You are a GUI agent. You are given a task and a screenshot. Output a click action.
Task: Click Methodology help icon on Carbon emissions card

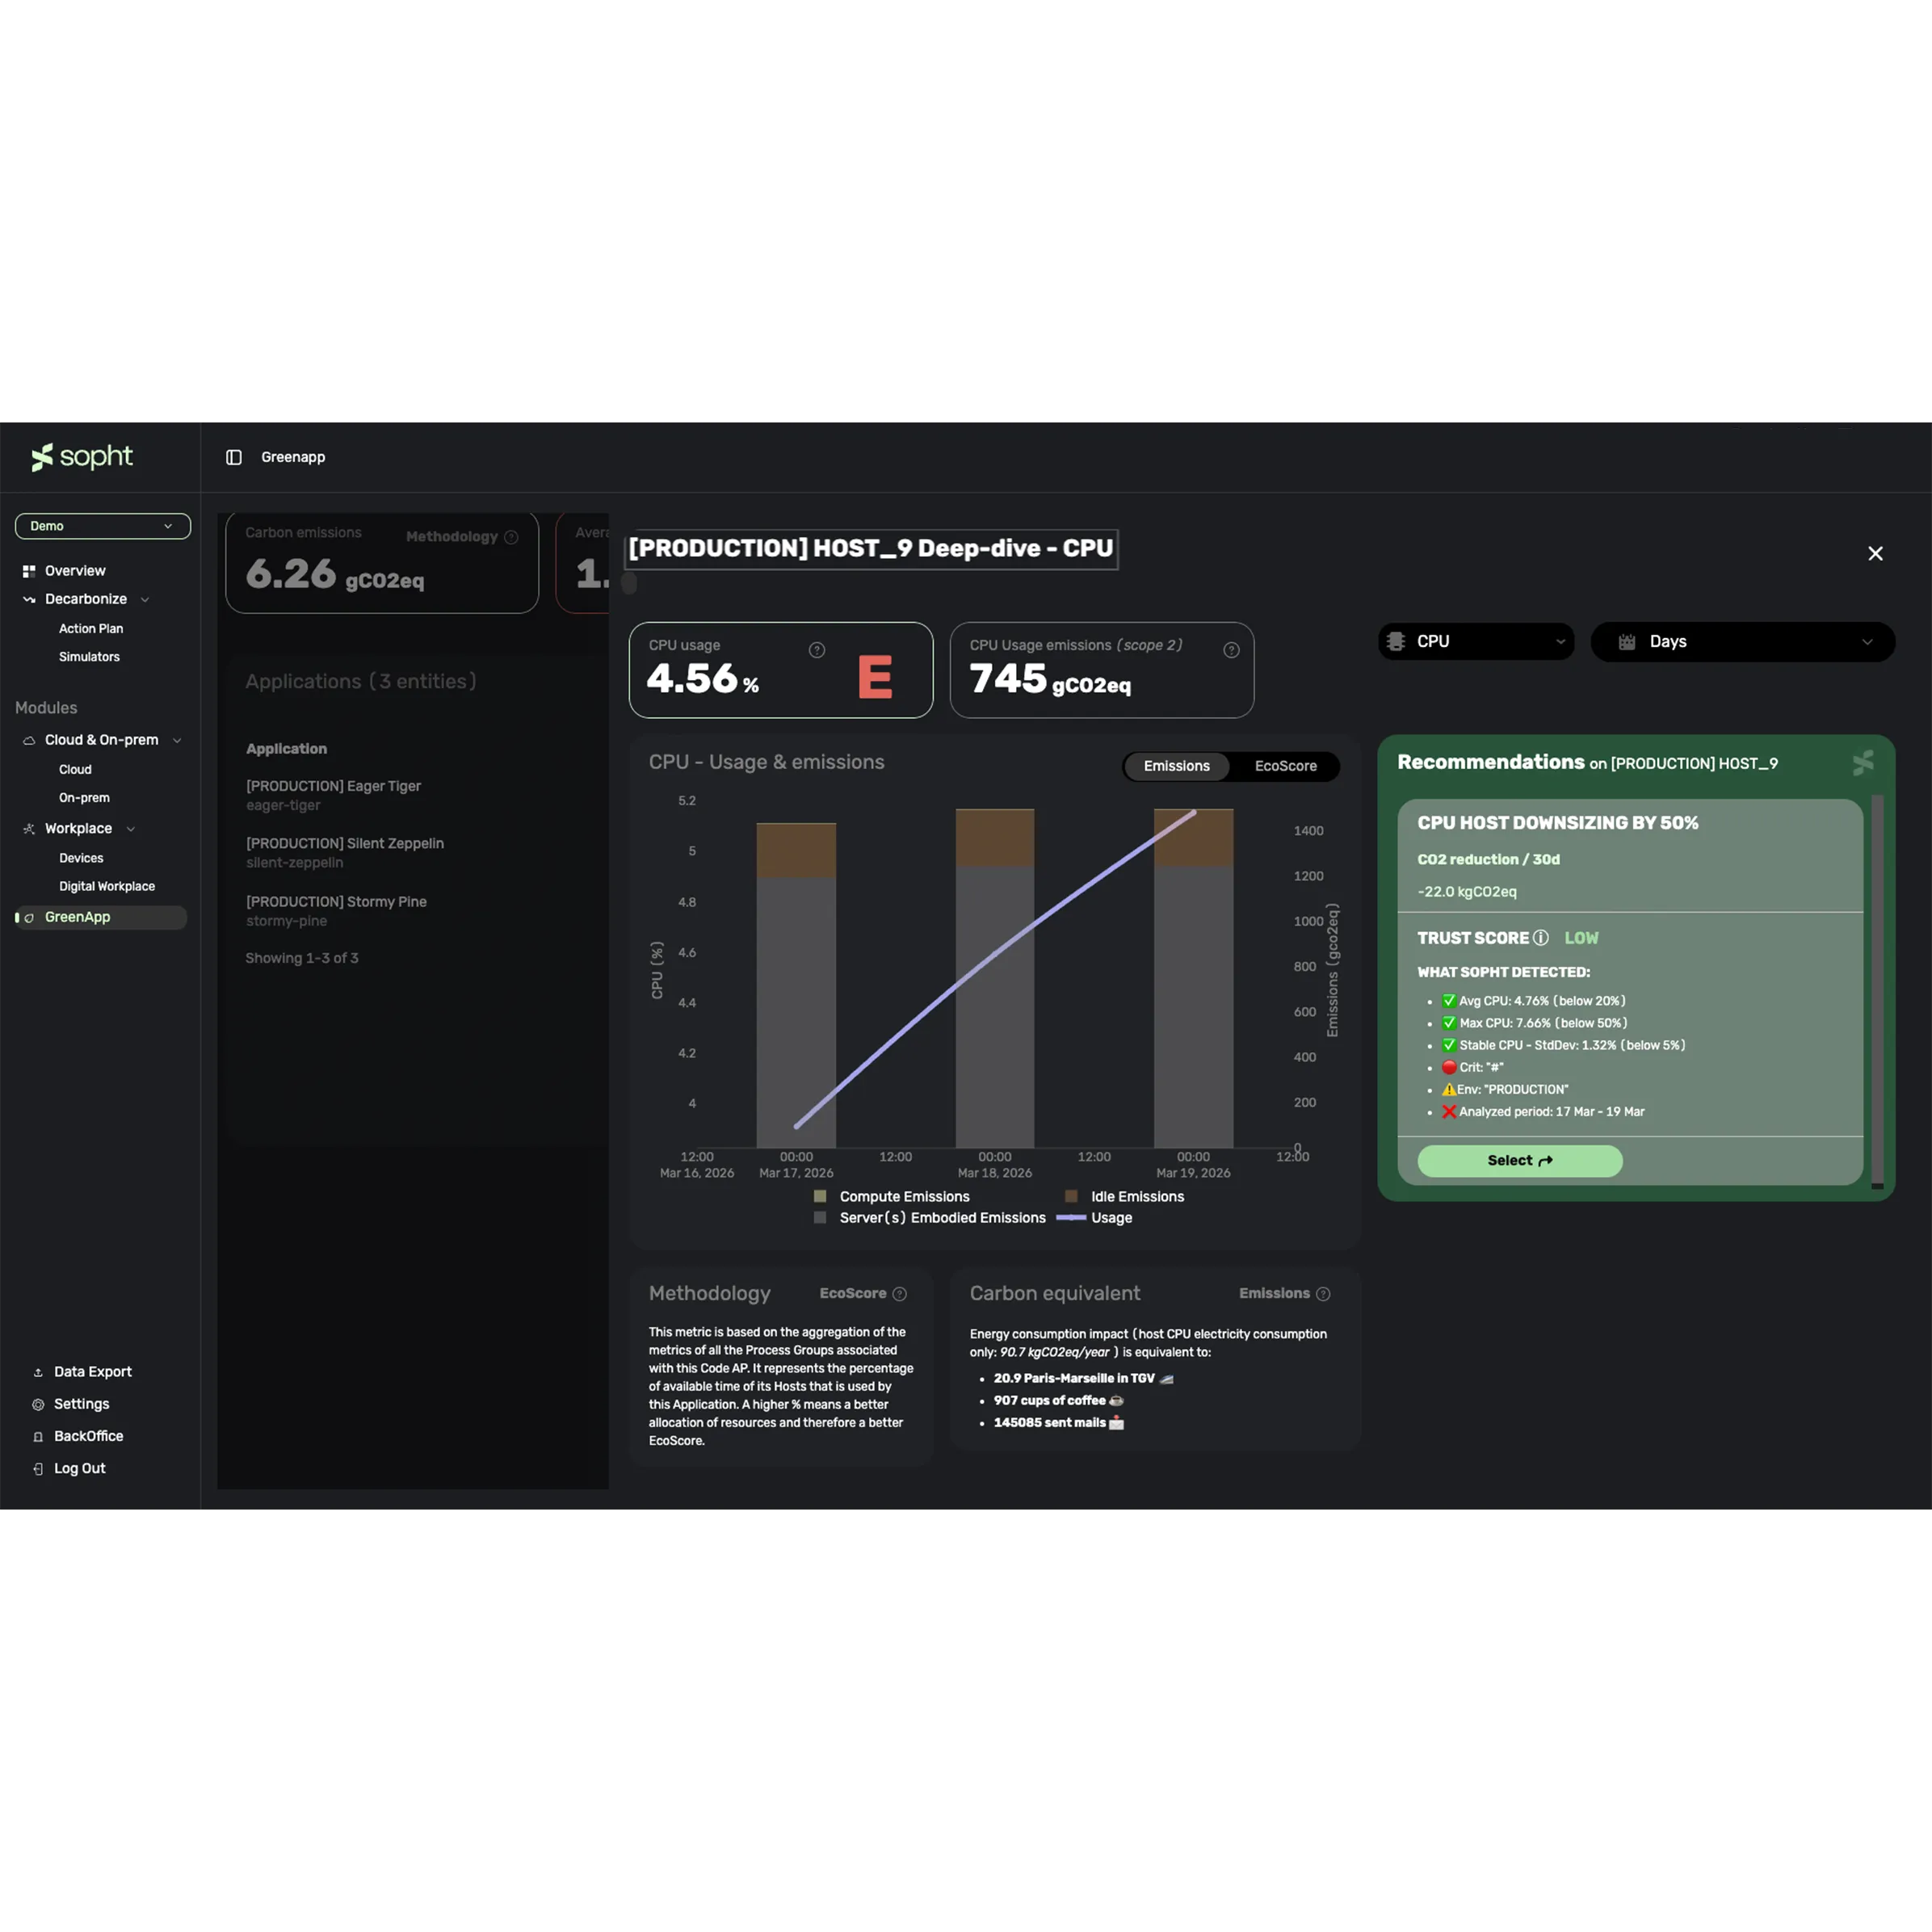(511, 538)
